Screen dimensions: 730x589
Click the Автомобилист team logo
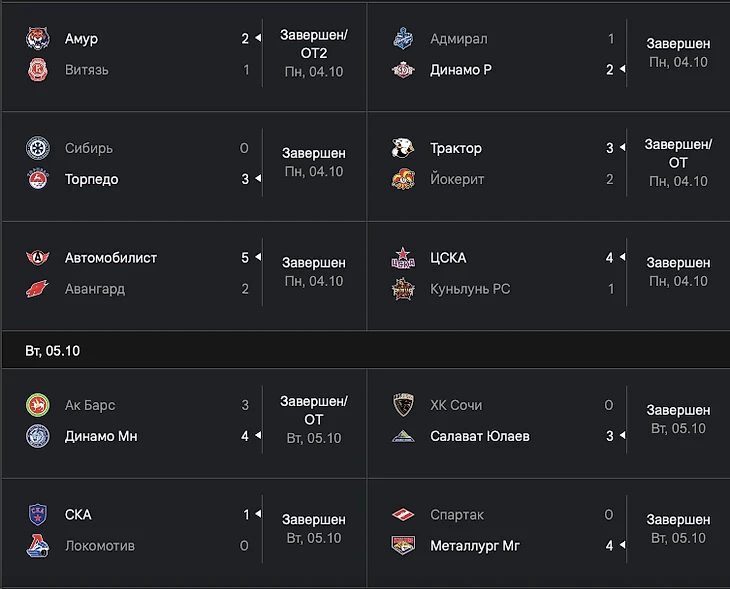(37, 258)
